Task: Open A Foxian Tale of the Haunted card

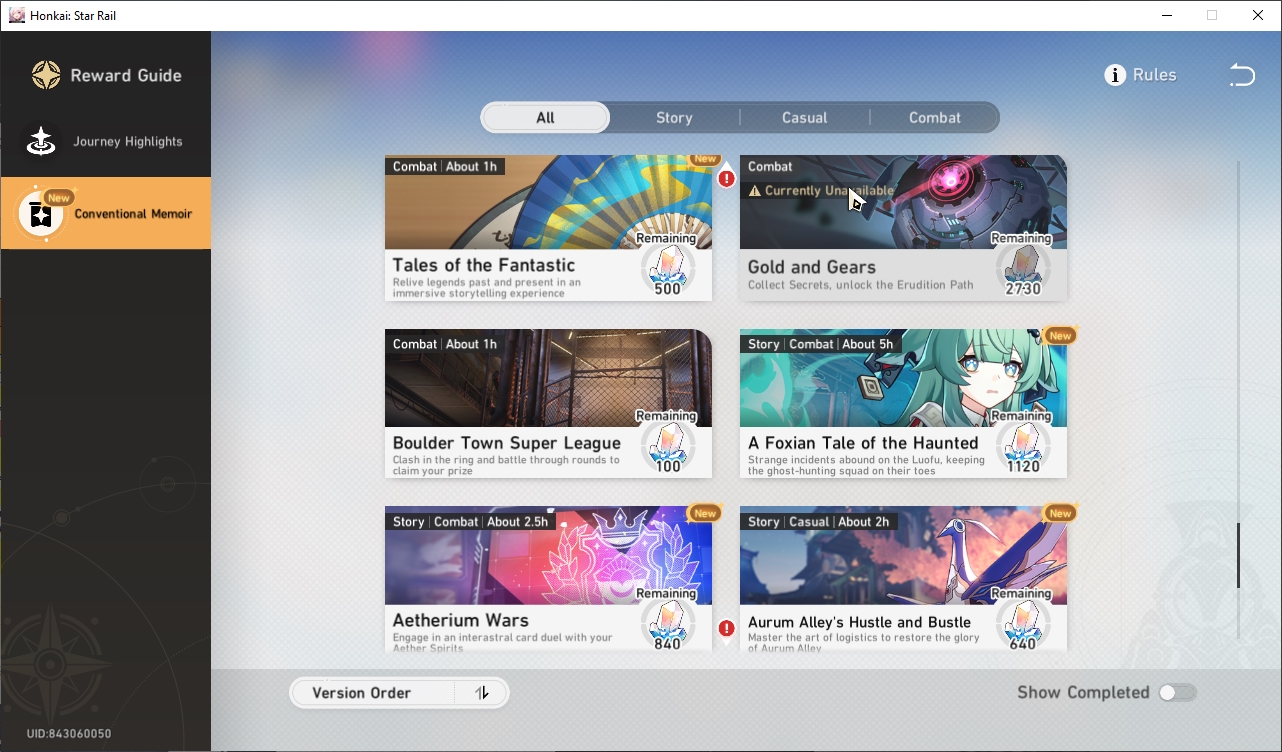Action: coord(903,403)
